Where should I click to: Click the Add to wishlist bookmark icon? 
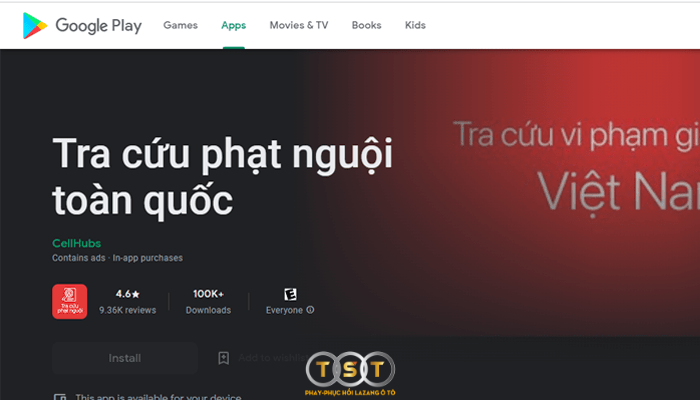[224, 358]
